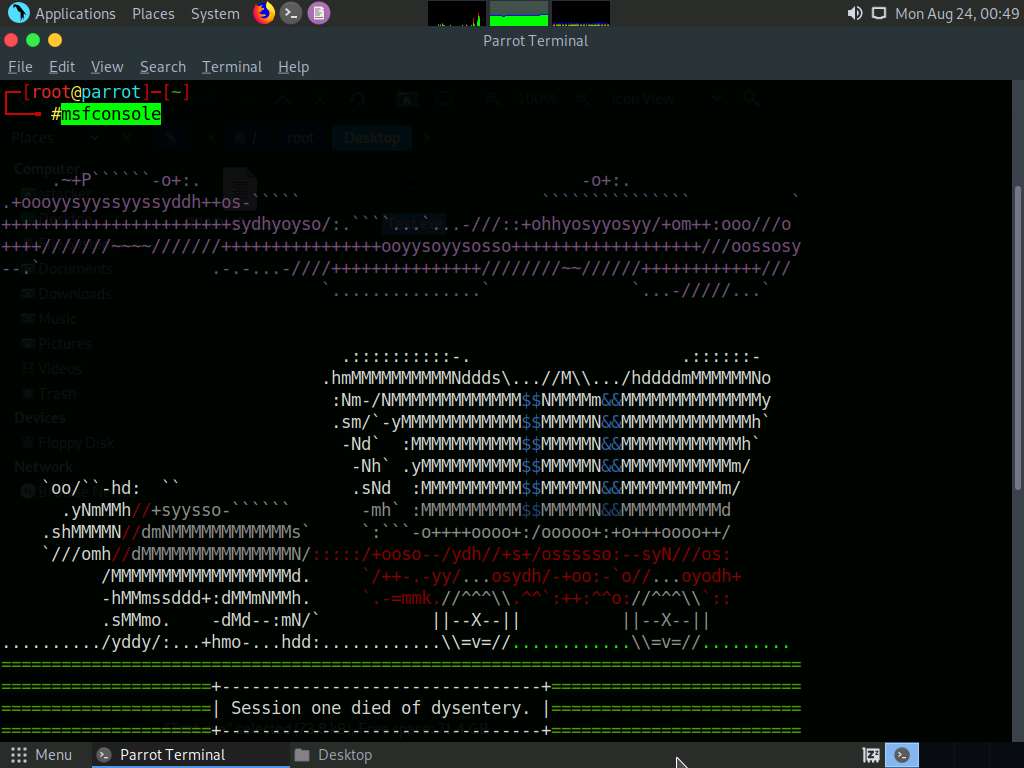The height and width of the screenshot is (768, 1024).
Task: Open the terminal Help menu
Action: [x=293, y=67]
